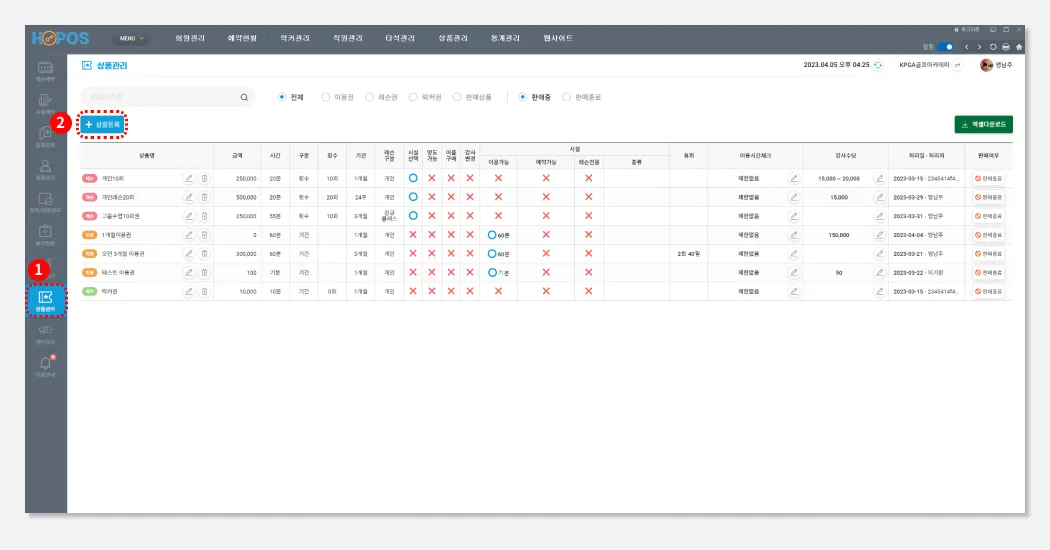Click the reload icon in the top bar
Screen dimensions: 1050x550
click(x=993, y=47)
